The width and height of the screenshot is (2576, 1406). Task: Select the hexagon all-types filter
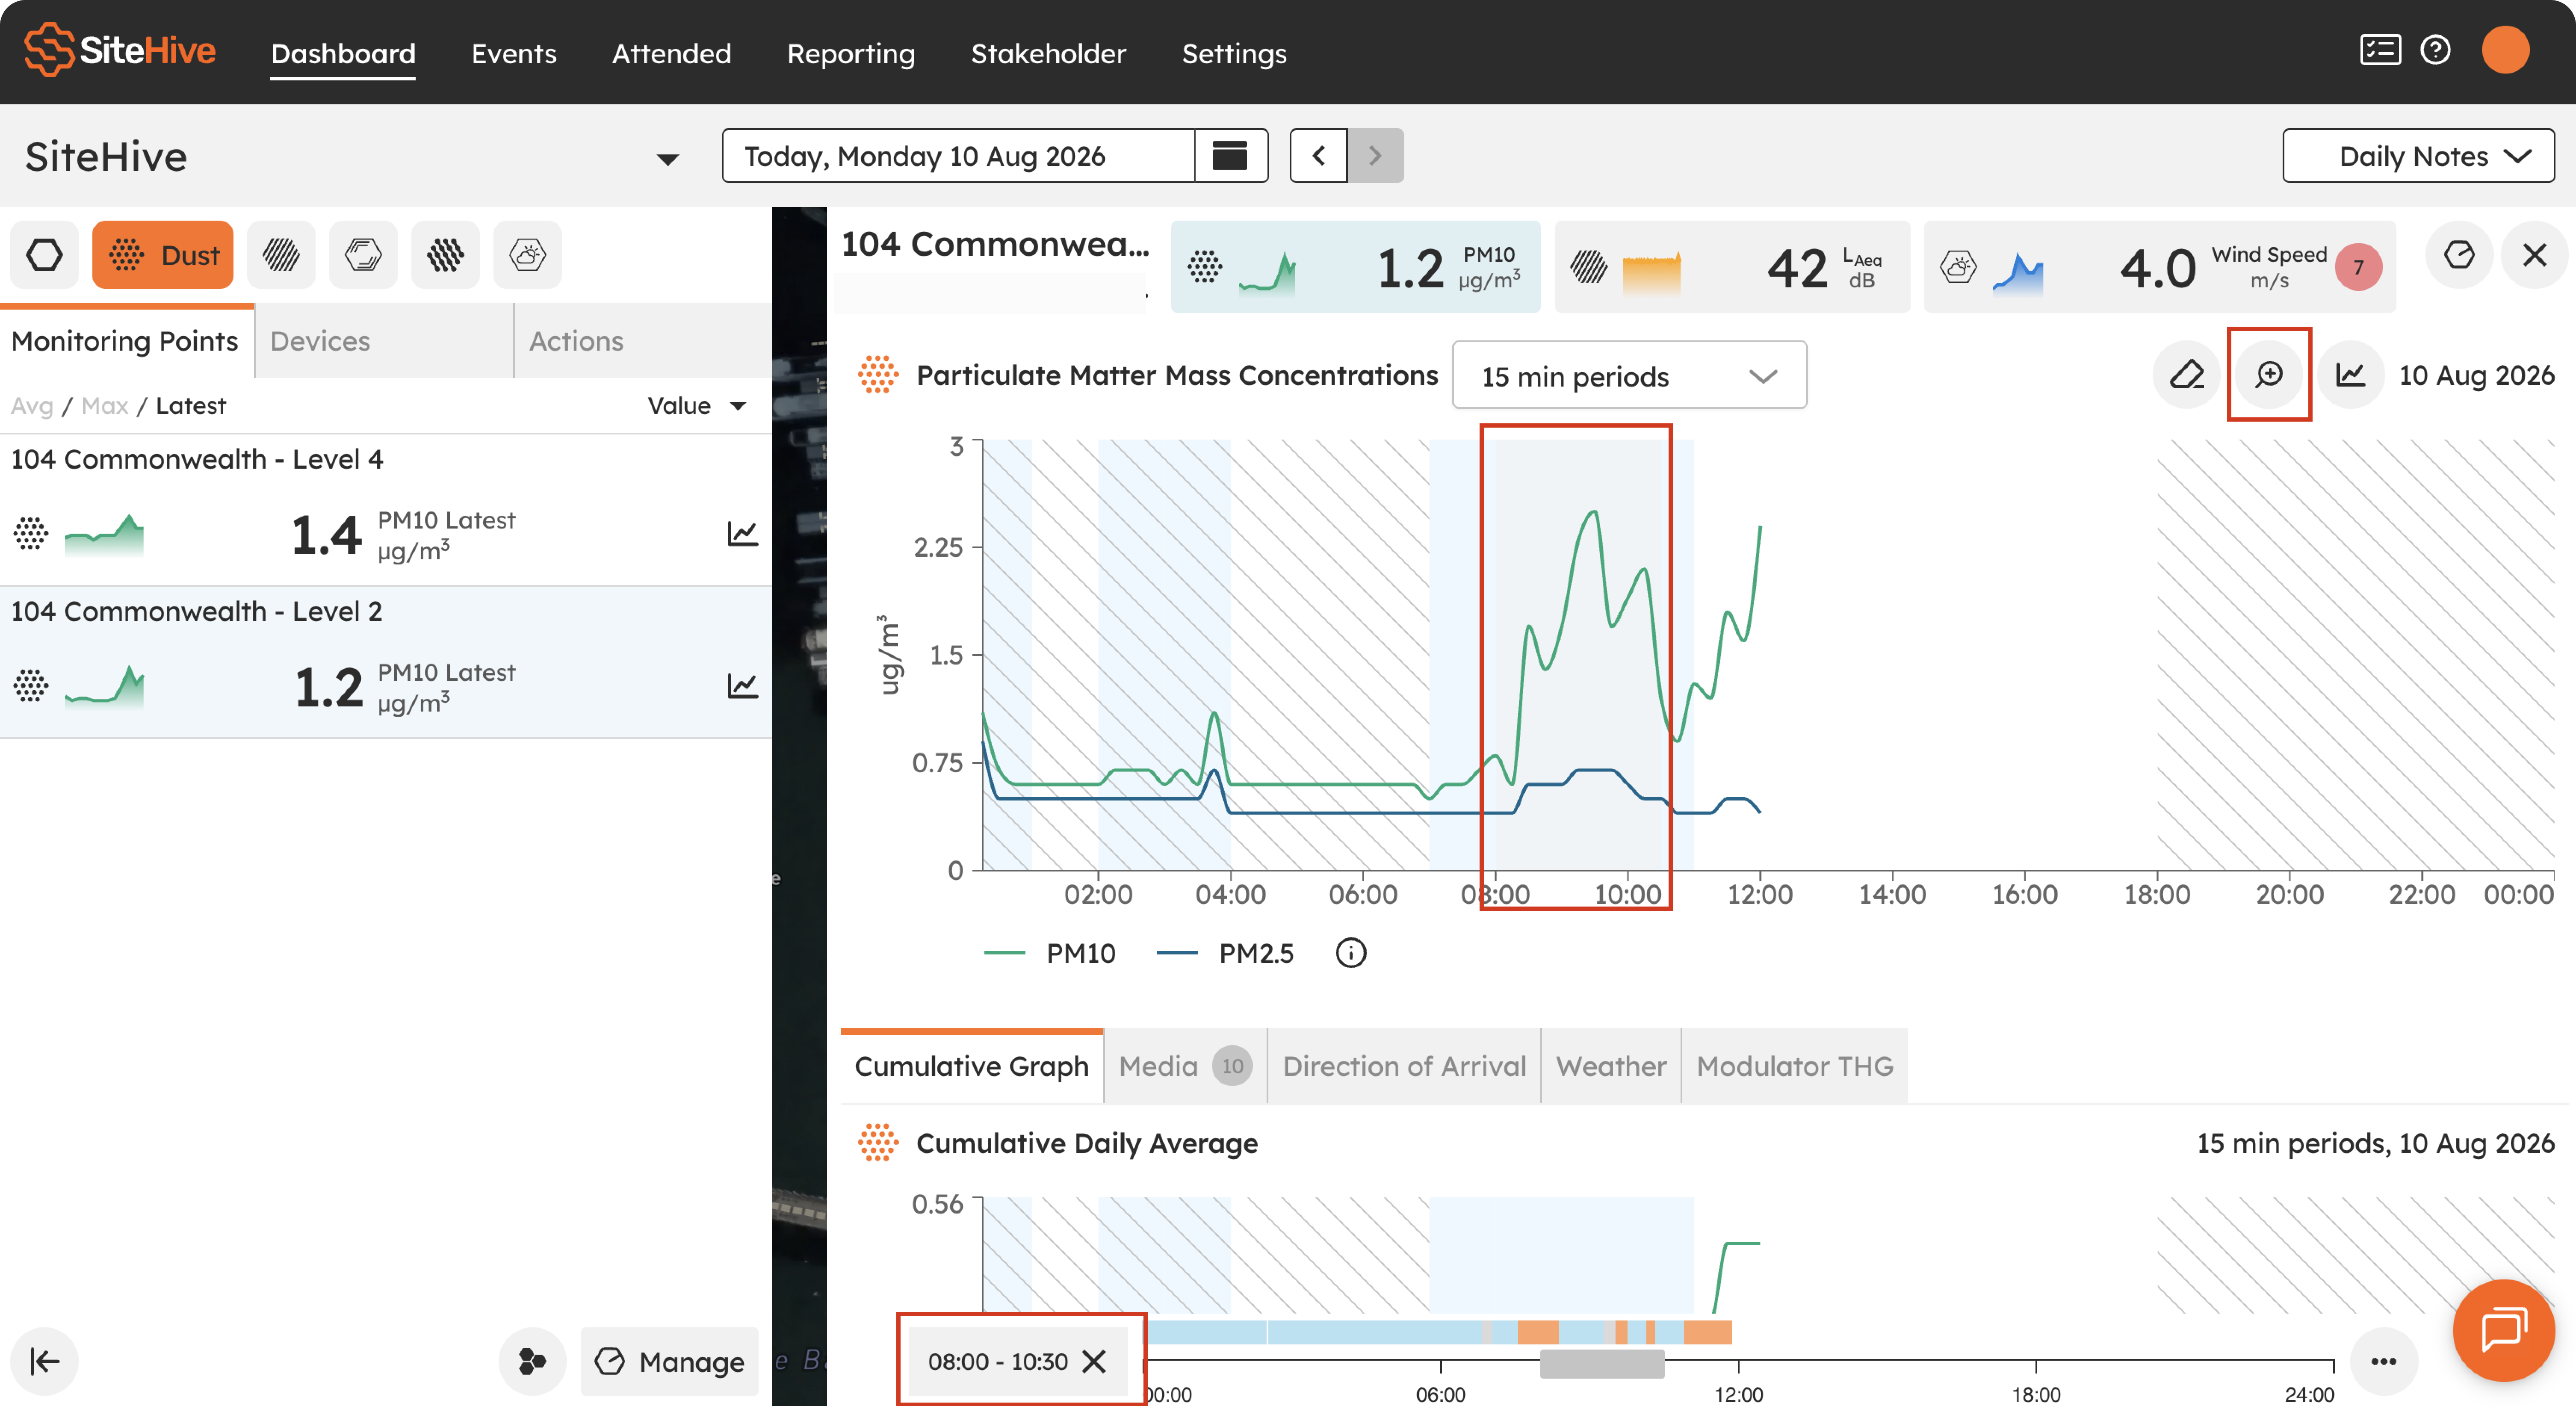[44, 255]
